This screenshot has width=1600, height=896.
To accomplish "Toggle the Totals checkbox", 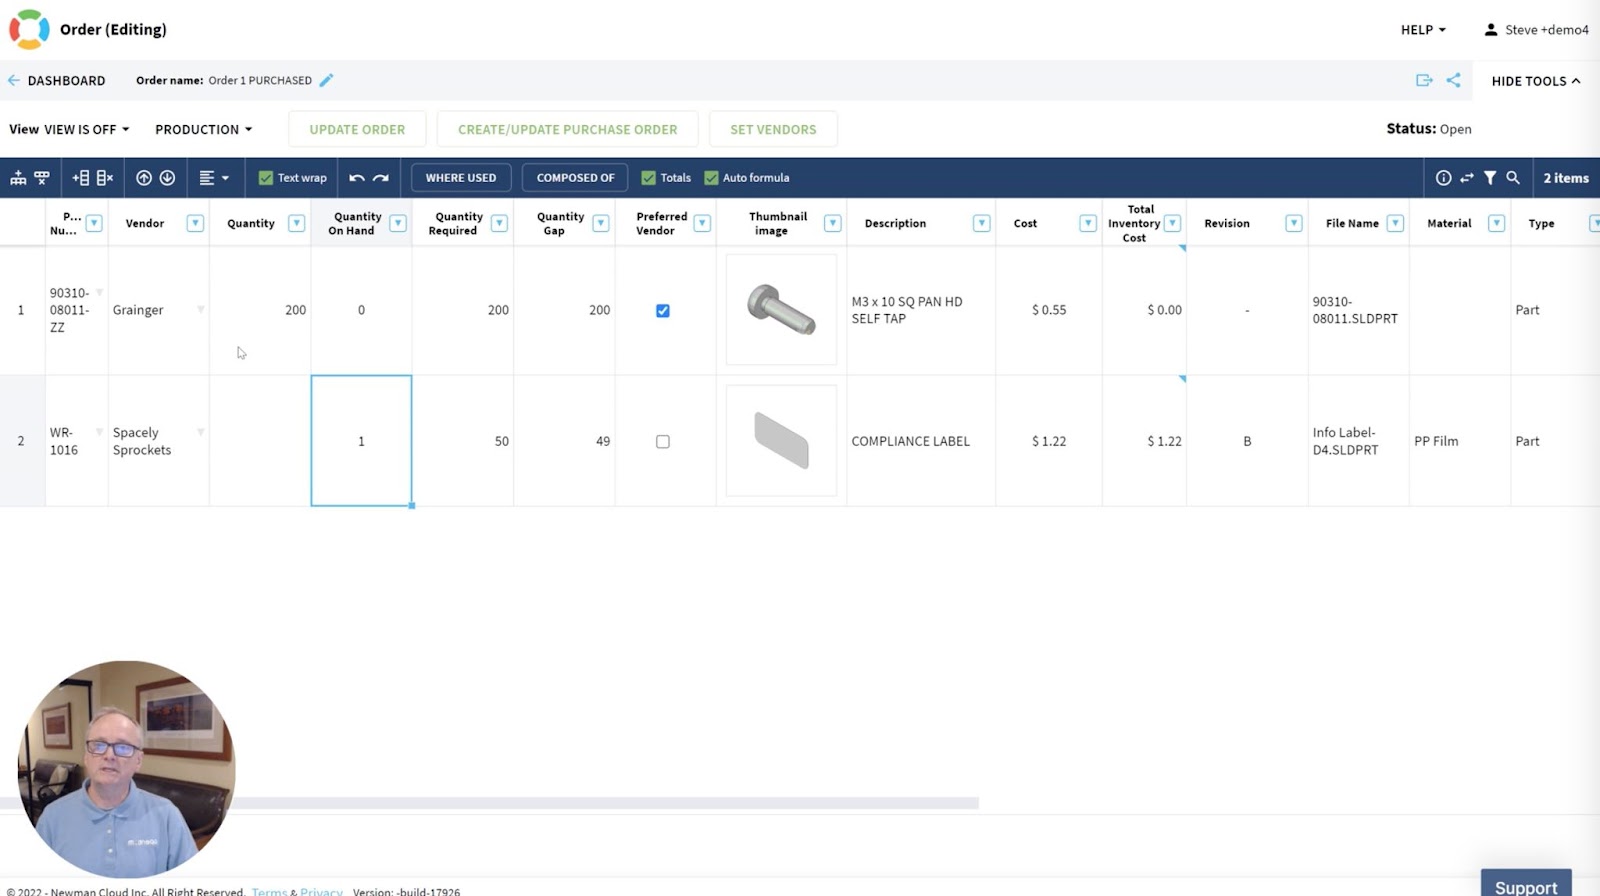I will pos(649,178).
